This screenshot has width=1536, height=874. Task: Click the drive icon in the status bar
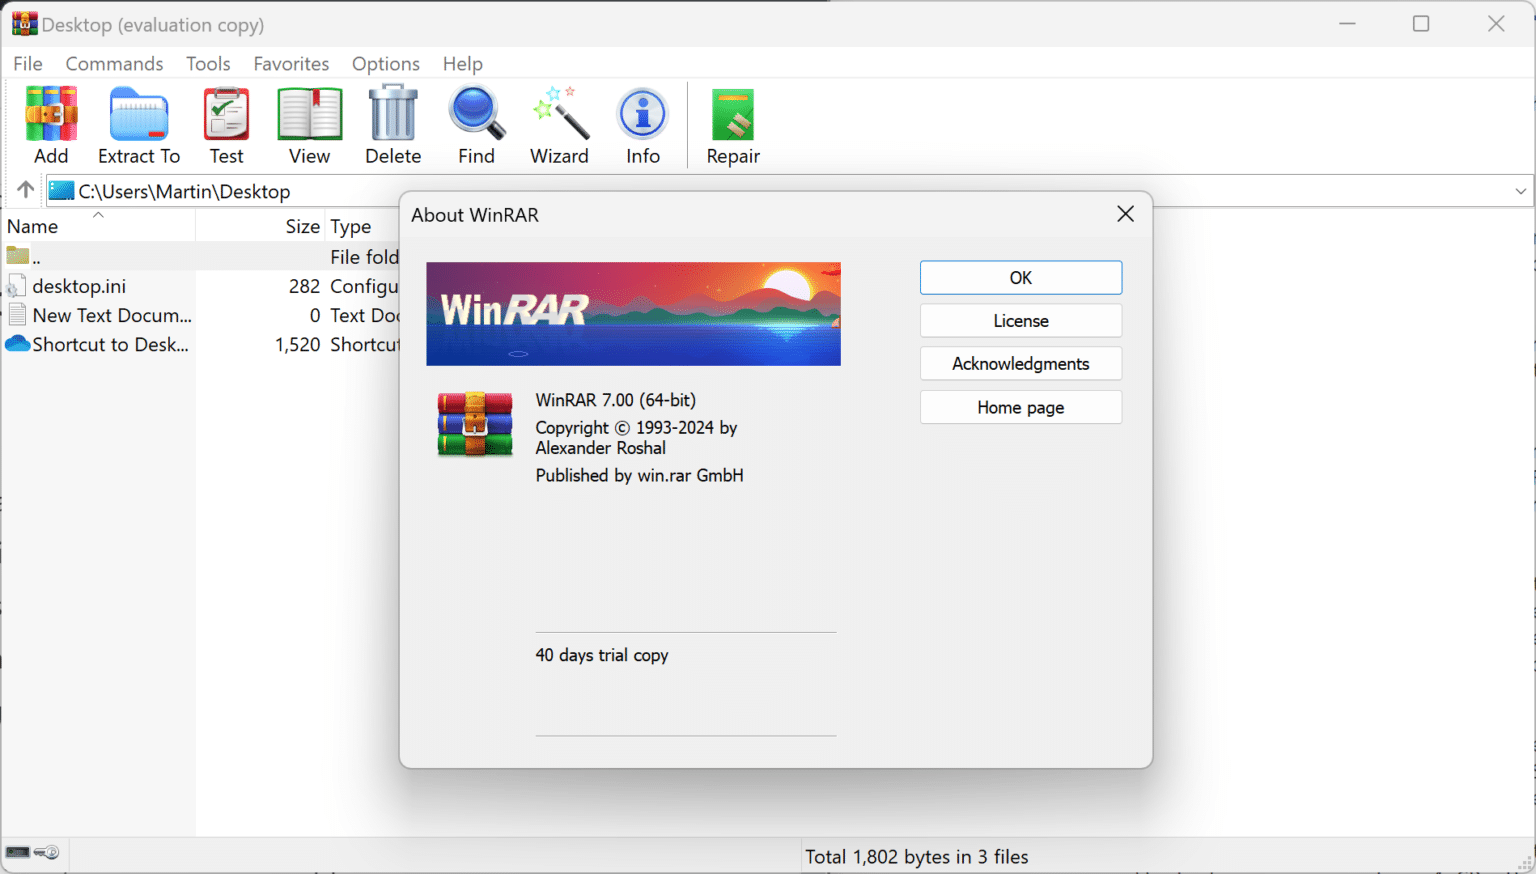click(16, 853)
